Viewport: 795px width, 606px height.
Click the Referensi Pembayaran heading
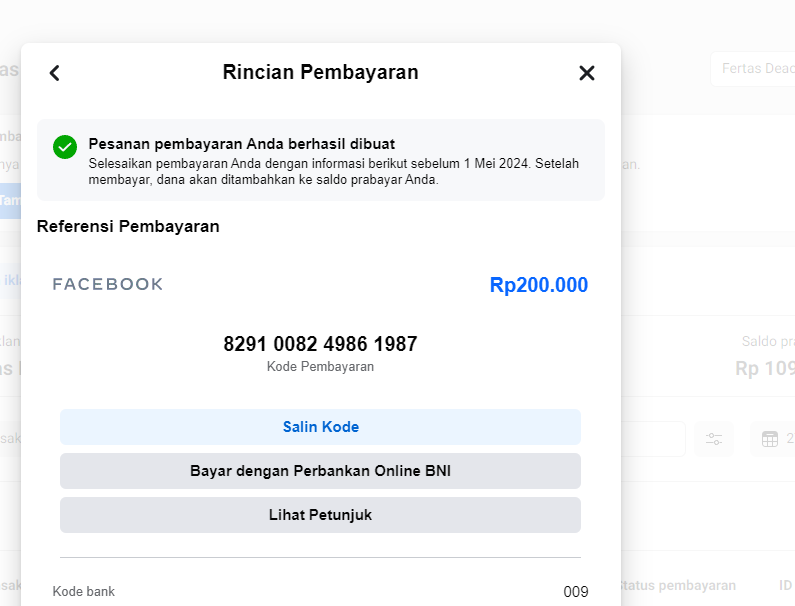[x=128, y=227]
